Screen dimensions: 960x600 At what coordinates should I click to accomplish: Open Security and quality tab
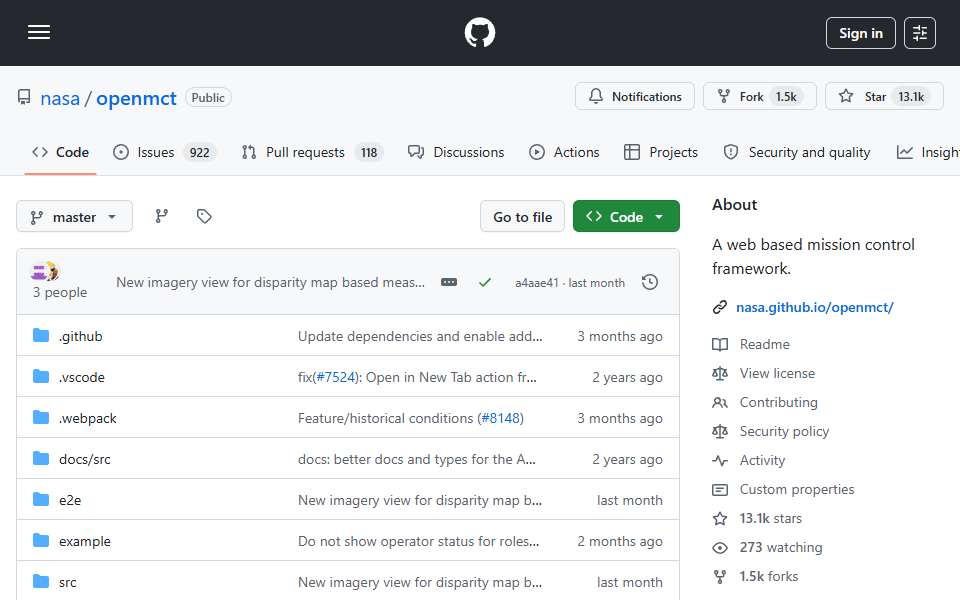coord(797,152)
